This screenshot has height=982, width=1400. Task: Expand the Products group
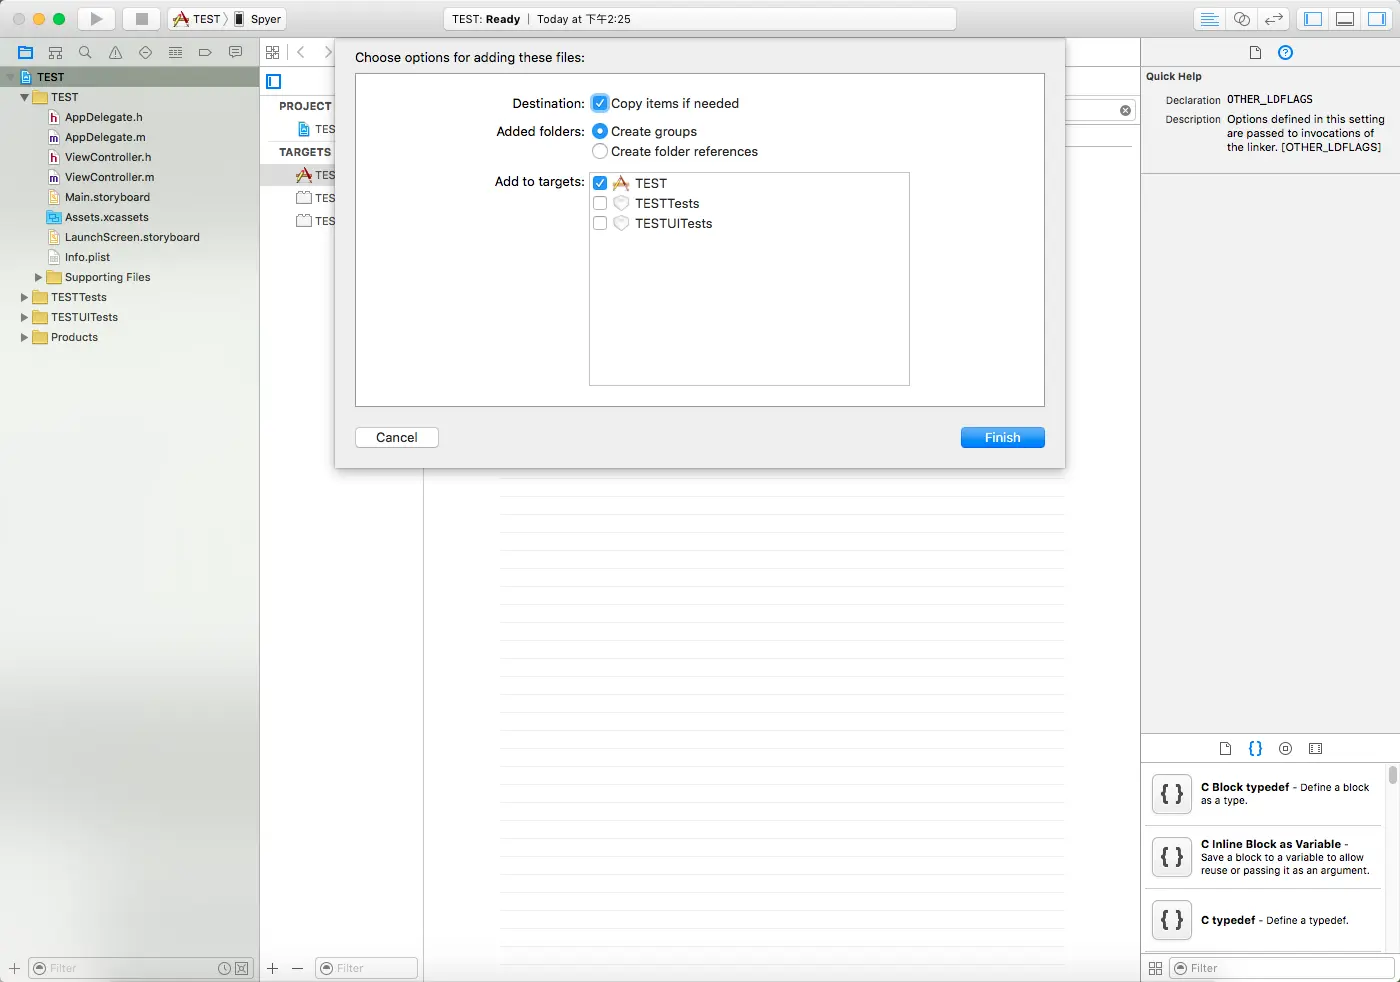(24, 337)
